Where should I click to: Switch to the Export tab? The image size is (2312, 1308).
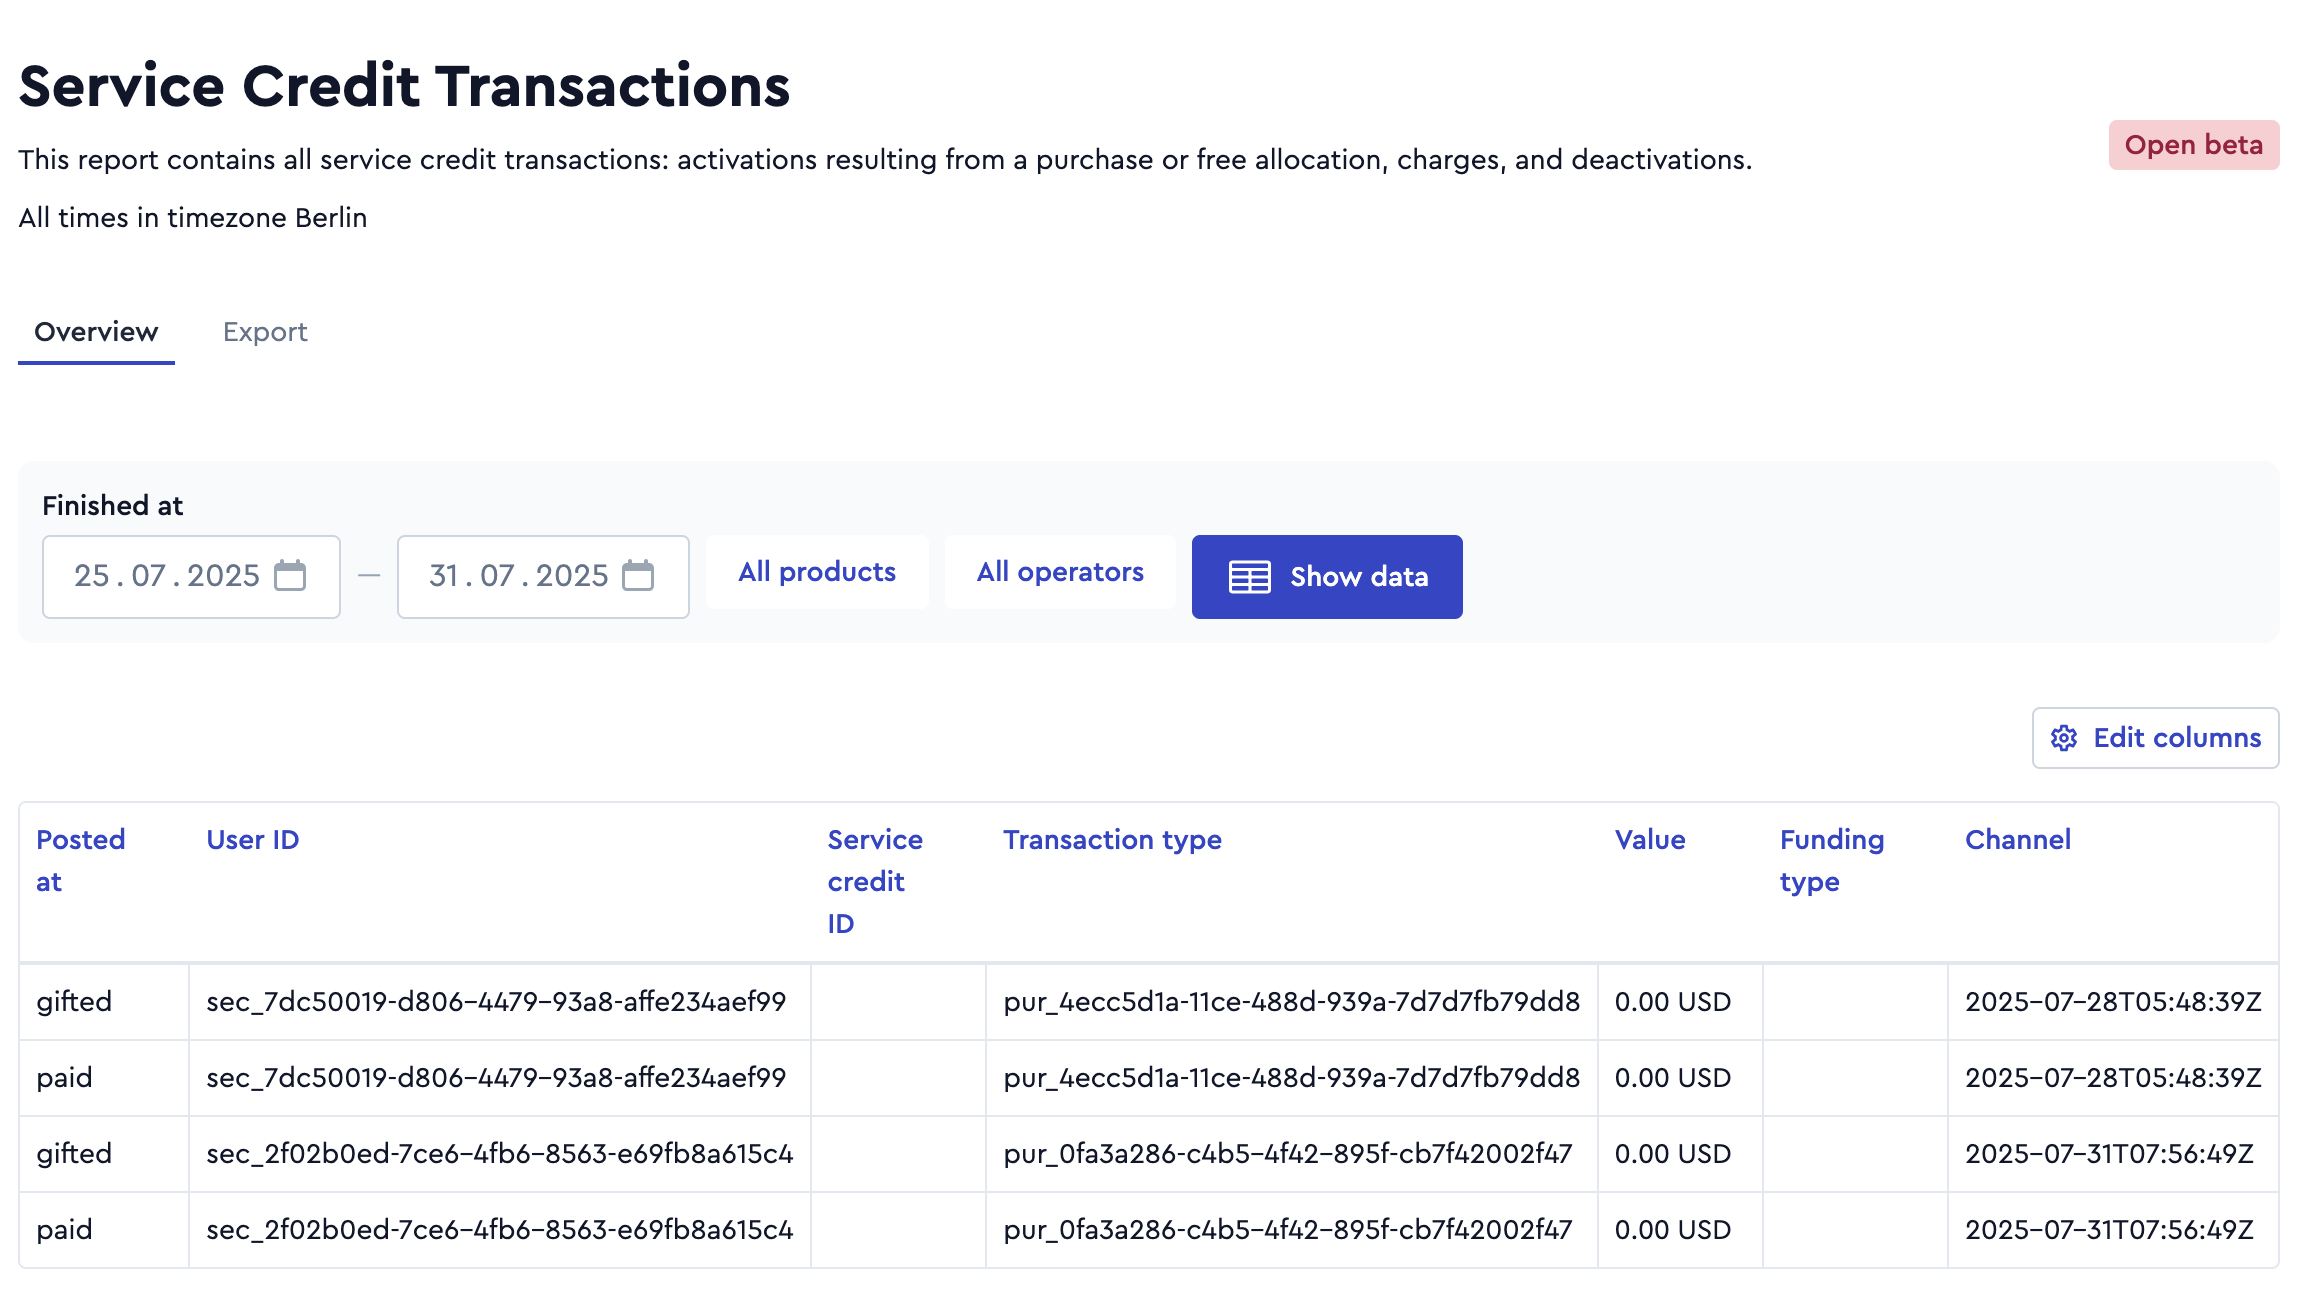click(265, 332)
